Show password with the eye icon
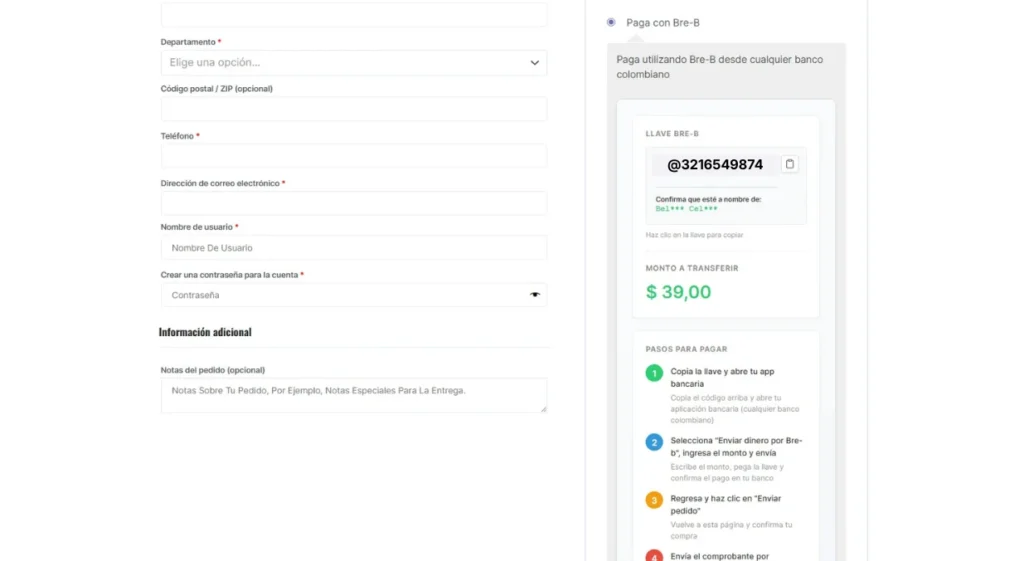 pyautogui.click(x=535, y=295)
